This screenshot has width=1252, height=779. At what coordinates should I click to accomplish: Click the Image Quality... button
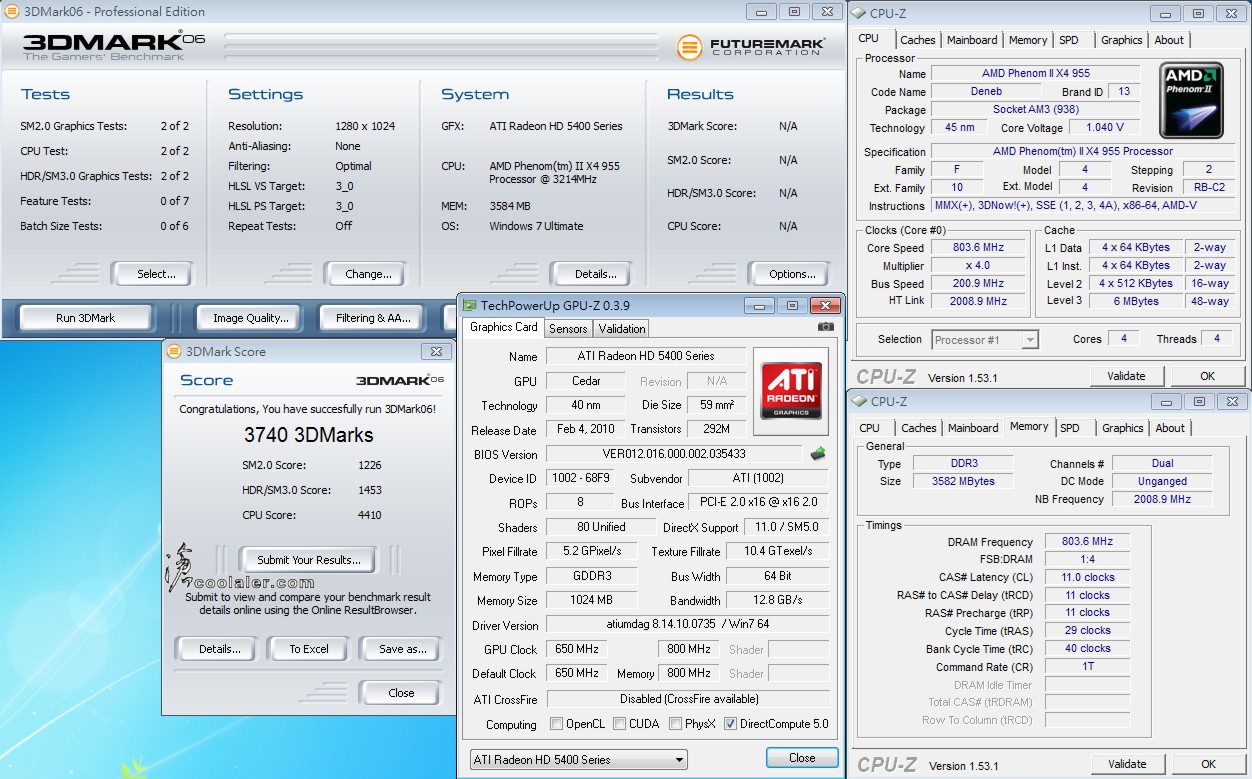pyautogui.click(x=250, y=318)
